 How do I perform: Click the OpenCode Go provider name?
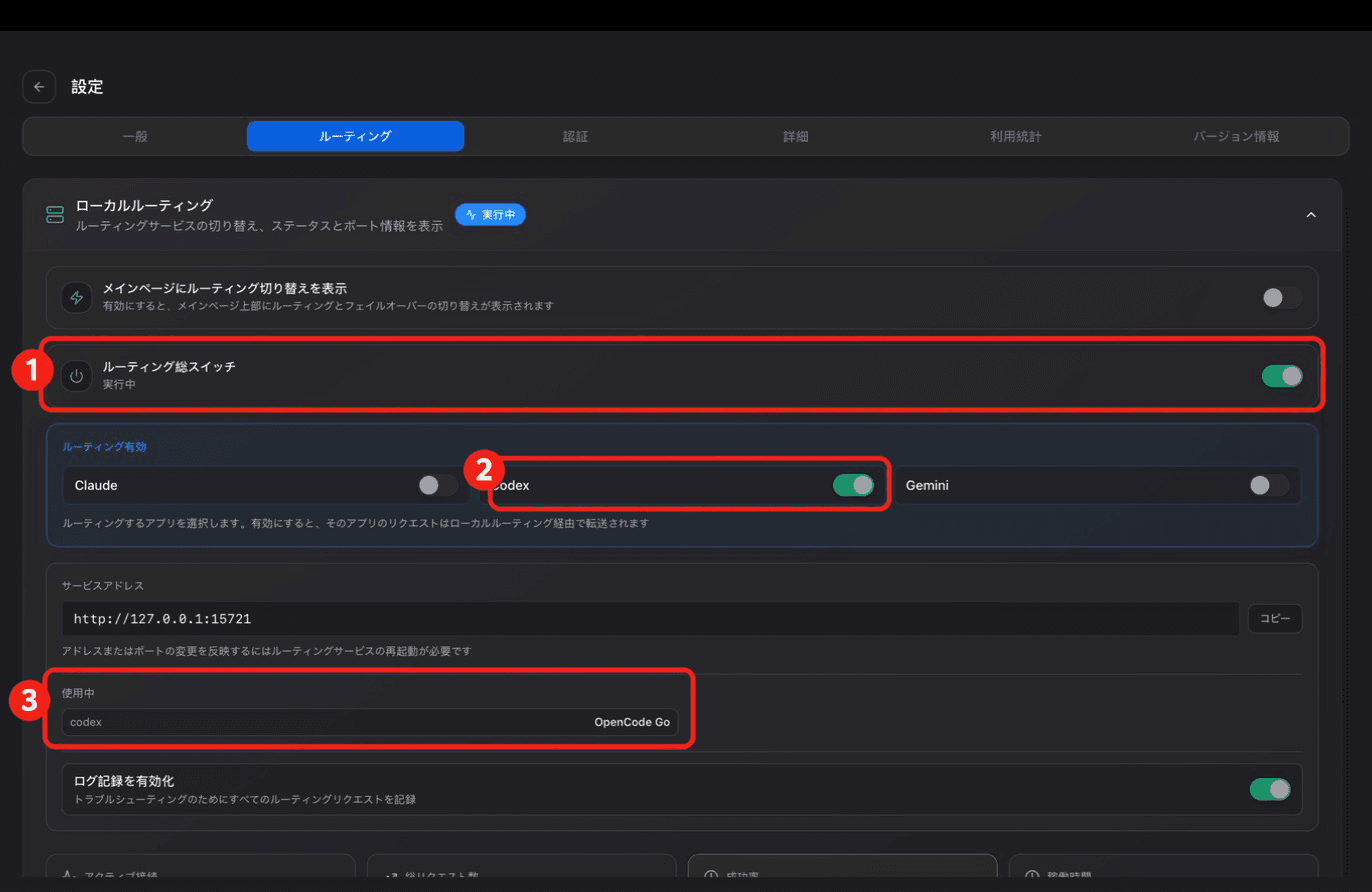[x=632, y=722]
